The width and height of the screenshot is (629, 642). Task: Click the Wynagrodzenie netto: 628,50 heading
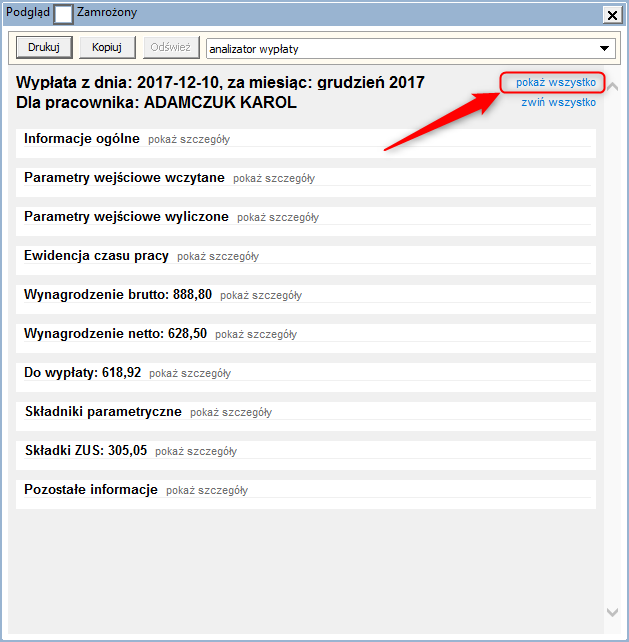coord(115,333)
